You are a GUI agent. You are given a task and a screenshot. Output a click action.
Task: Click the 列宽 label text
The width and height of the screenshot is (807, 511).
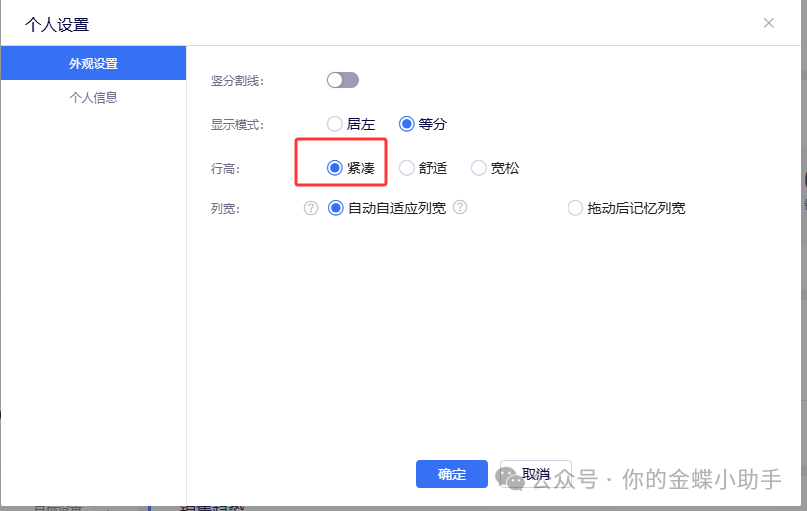point(225,209)
